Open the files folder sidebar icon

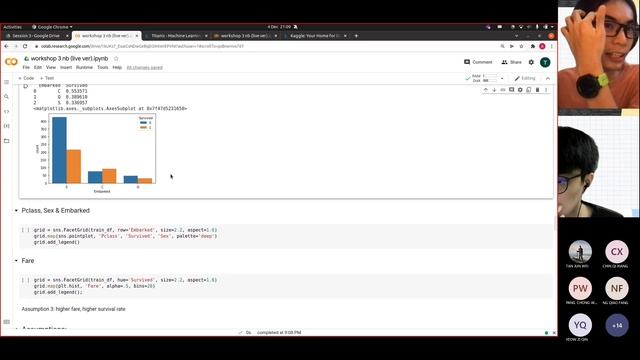(x=7, y=141)
